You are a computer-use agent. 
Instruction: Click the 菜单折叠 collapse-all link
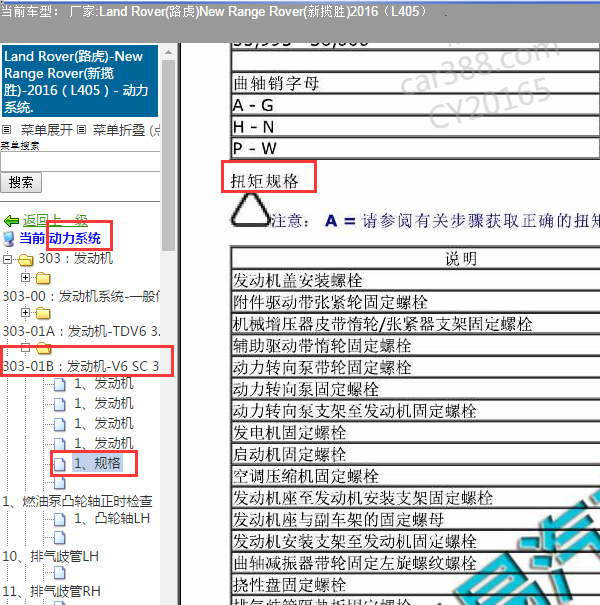[x=119, y=130]
